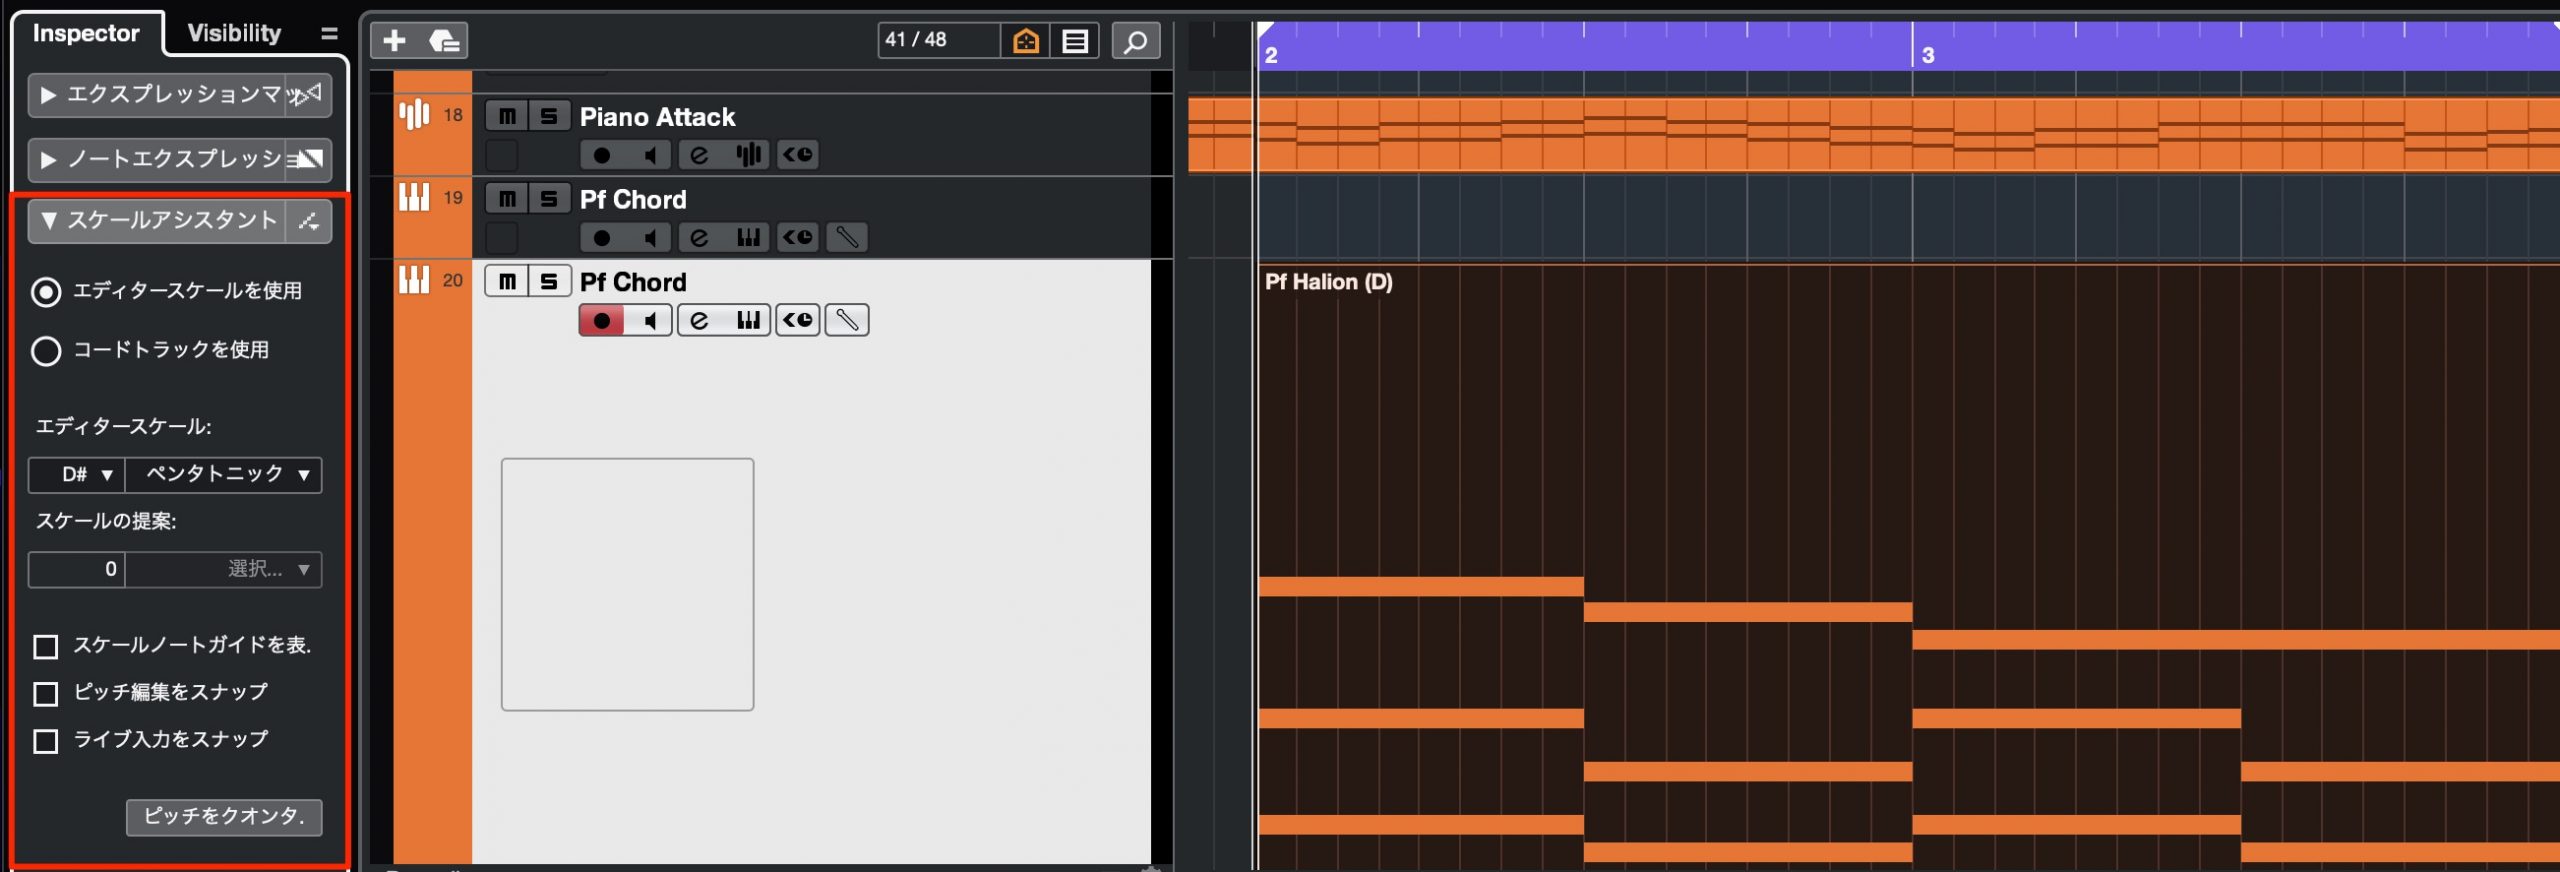Screen dimensions: 2560x872
Task: Click the track filter house icon
Action: [x=1026, y=40]
